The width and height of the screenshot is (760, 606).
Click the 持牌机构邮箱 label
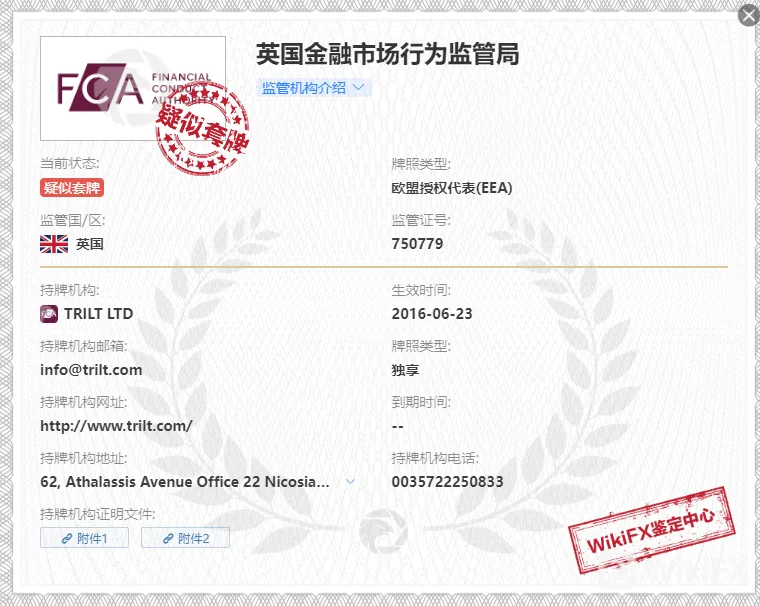[x=84, y=346]
